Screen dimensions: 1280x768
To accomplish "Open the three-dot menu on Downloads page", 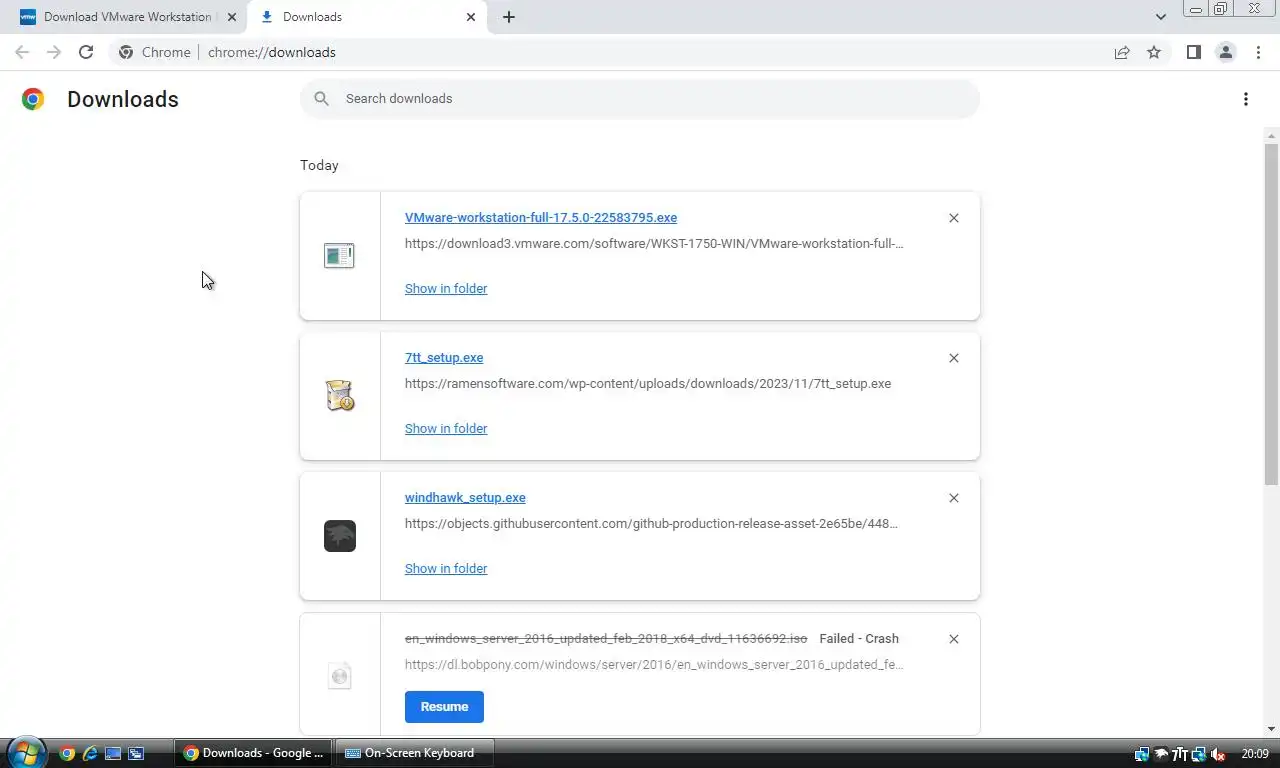I will [1245, 99].
